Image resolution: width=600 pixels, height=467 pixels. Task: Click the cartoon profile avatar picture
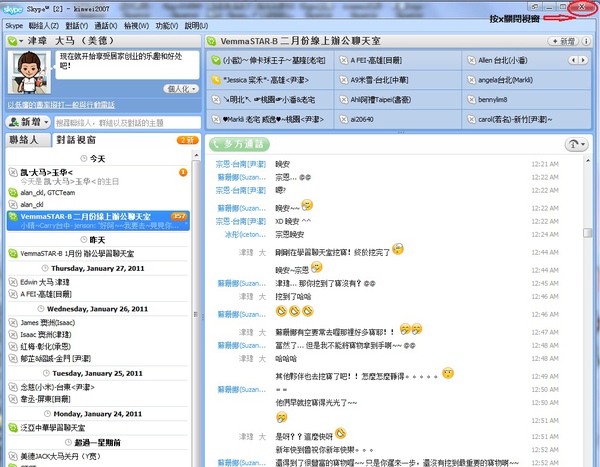point(29,72)
